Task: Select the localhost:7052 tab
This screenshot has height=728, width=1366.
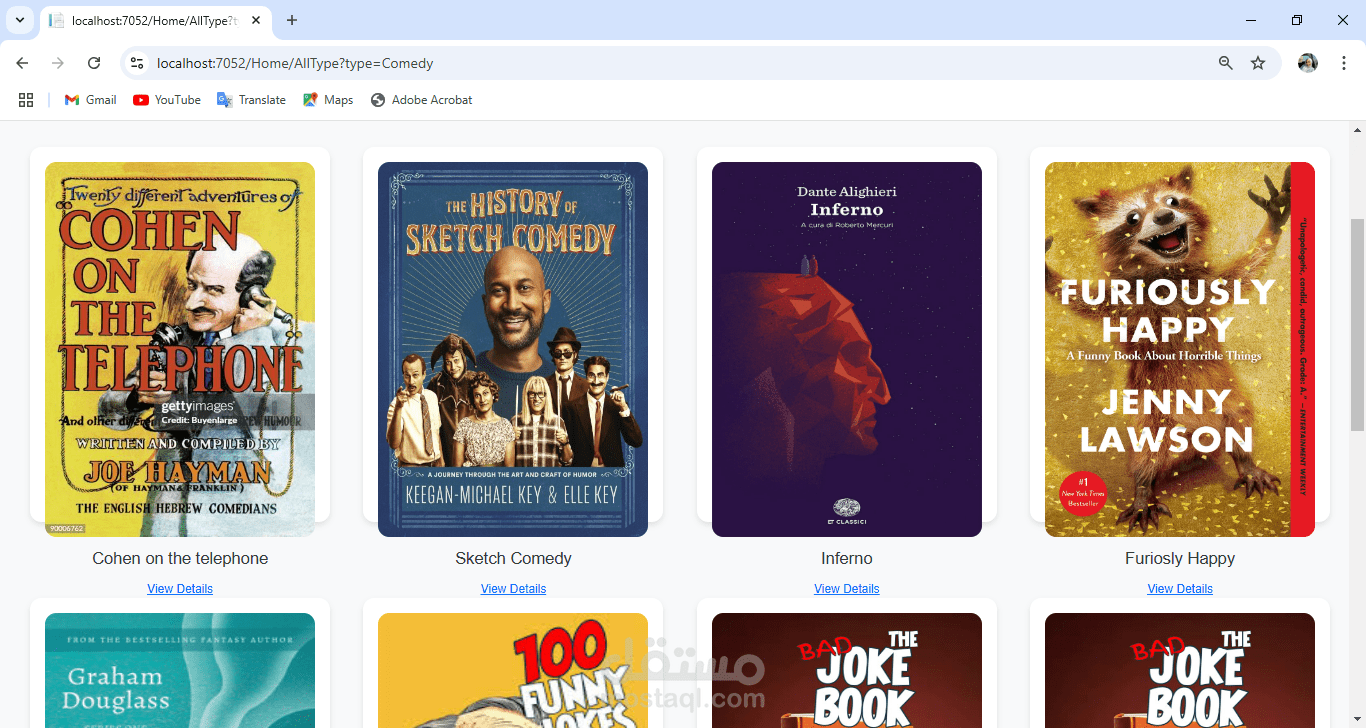Action: [155, 21]
